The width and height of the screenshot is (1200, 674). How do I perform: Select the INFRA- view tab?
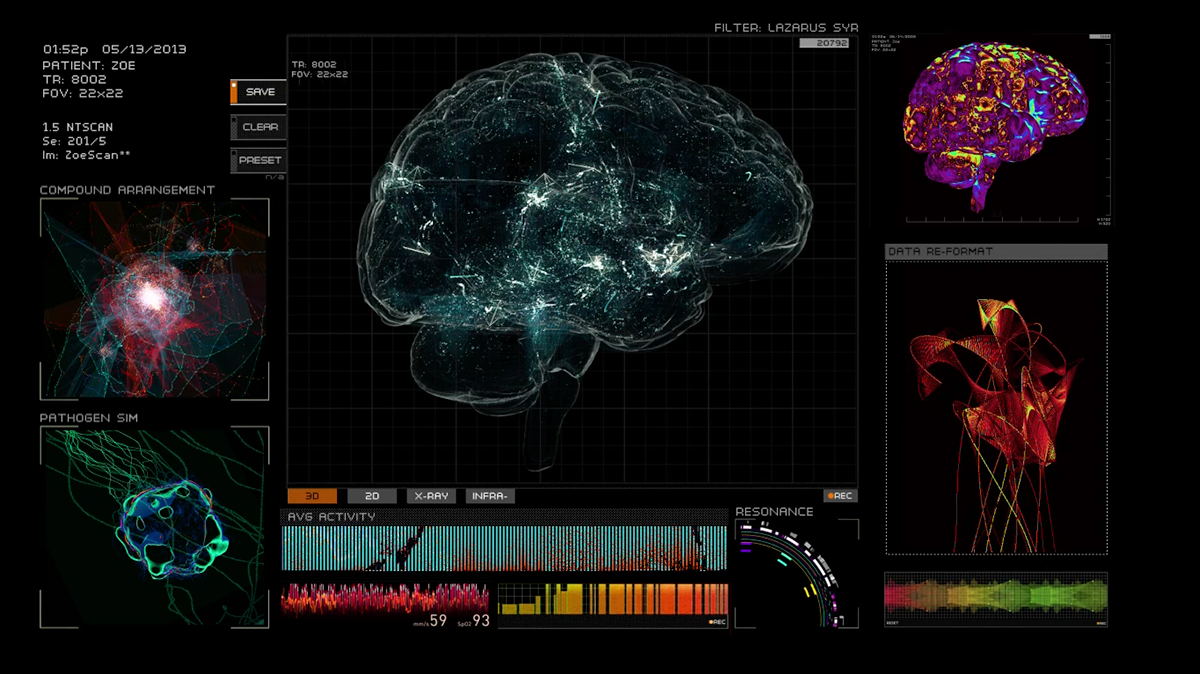click(x=490, y=496)
